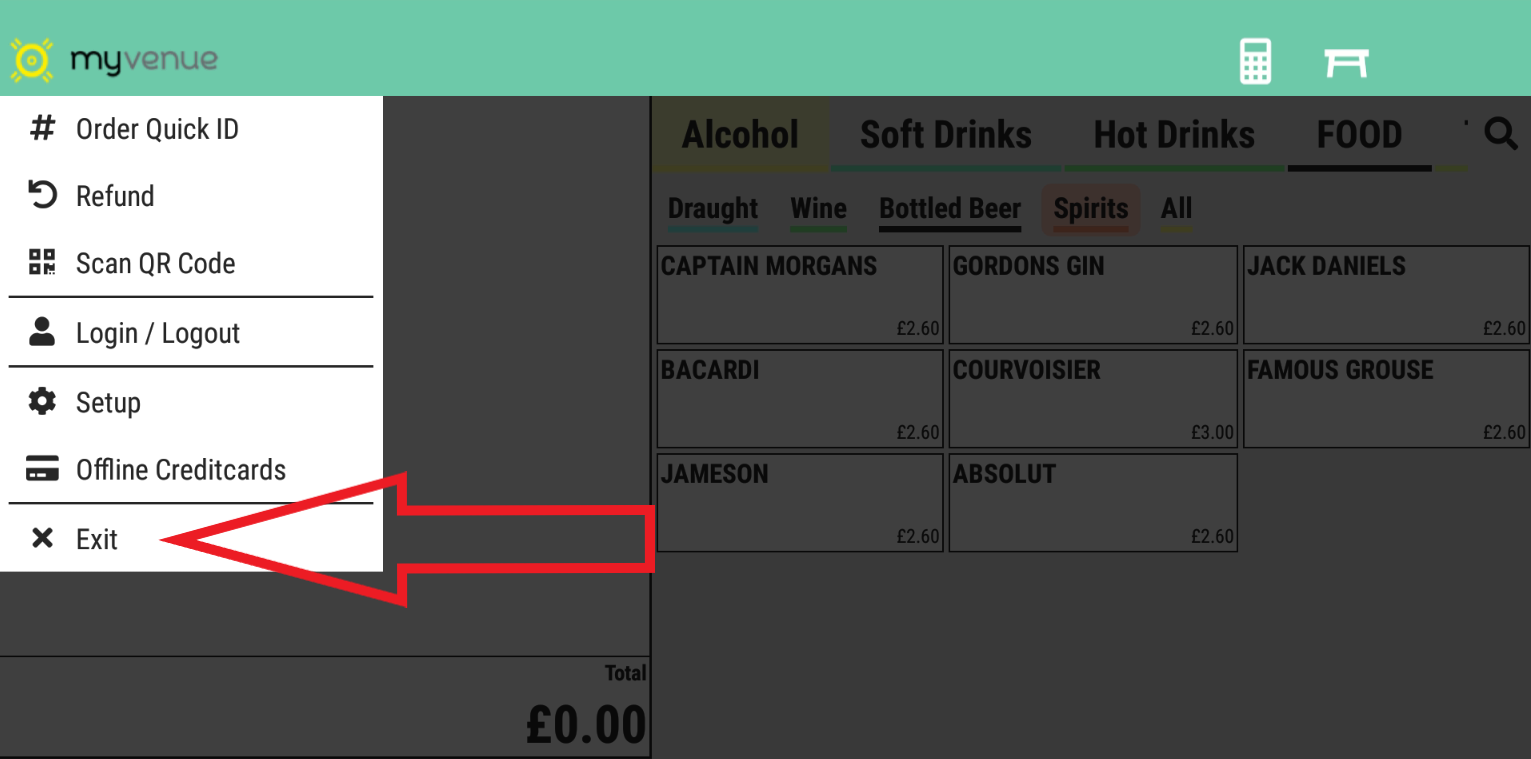This screenshot has width=1531, height=759.
Task: Click the myvenue sun logo
Action: 31,61
